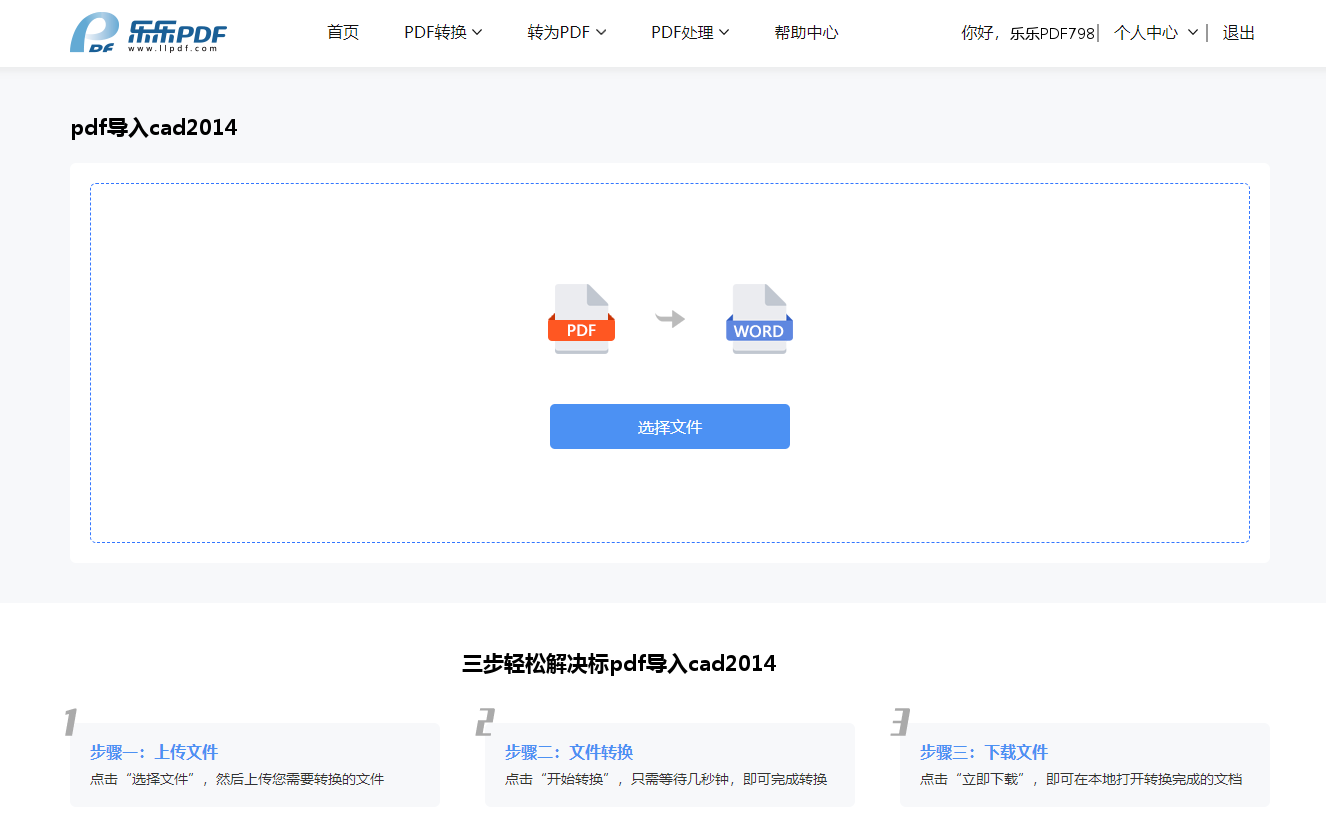
Task: Click the page title pdf导入cad2014
Action: tap(154, 128)
